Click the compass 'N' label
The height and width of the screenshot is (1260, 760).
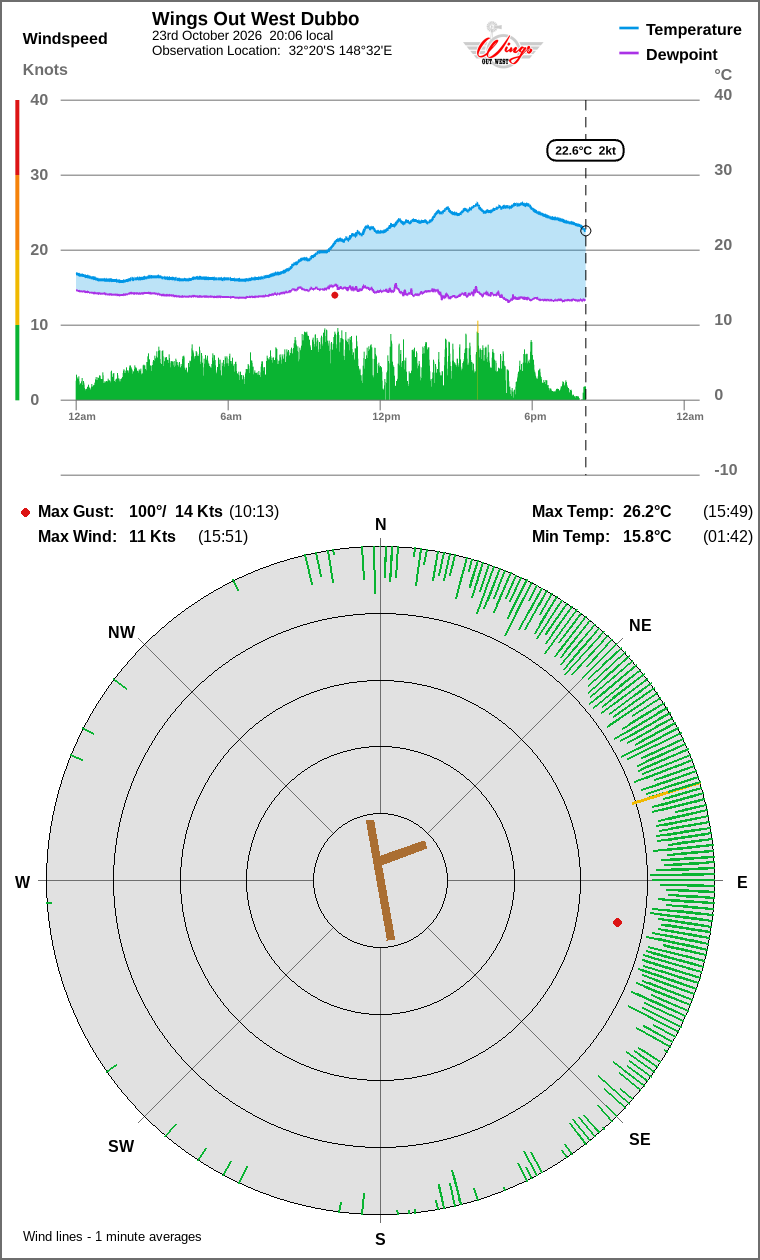click(380, 525)
